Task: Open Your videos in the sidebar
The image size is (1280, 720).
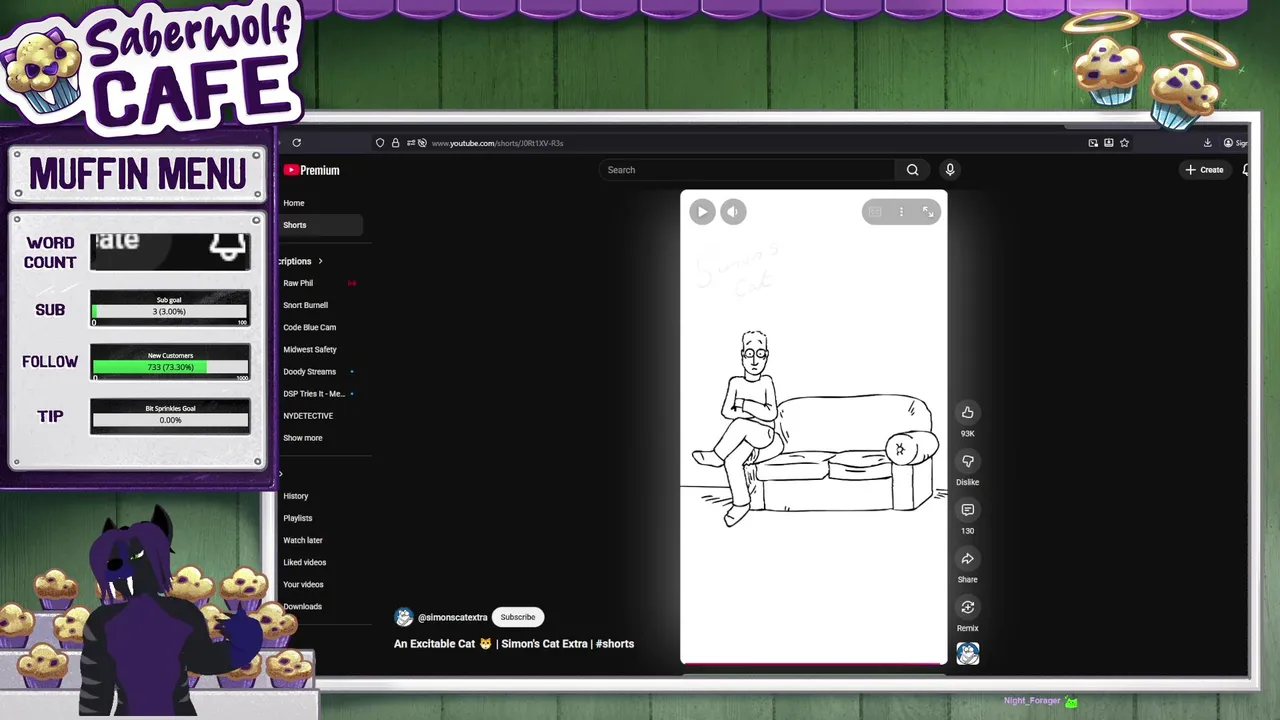Action: pyautogui.click(x=303, y=584)
